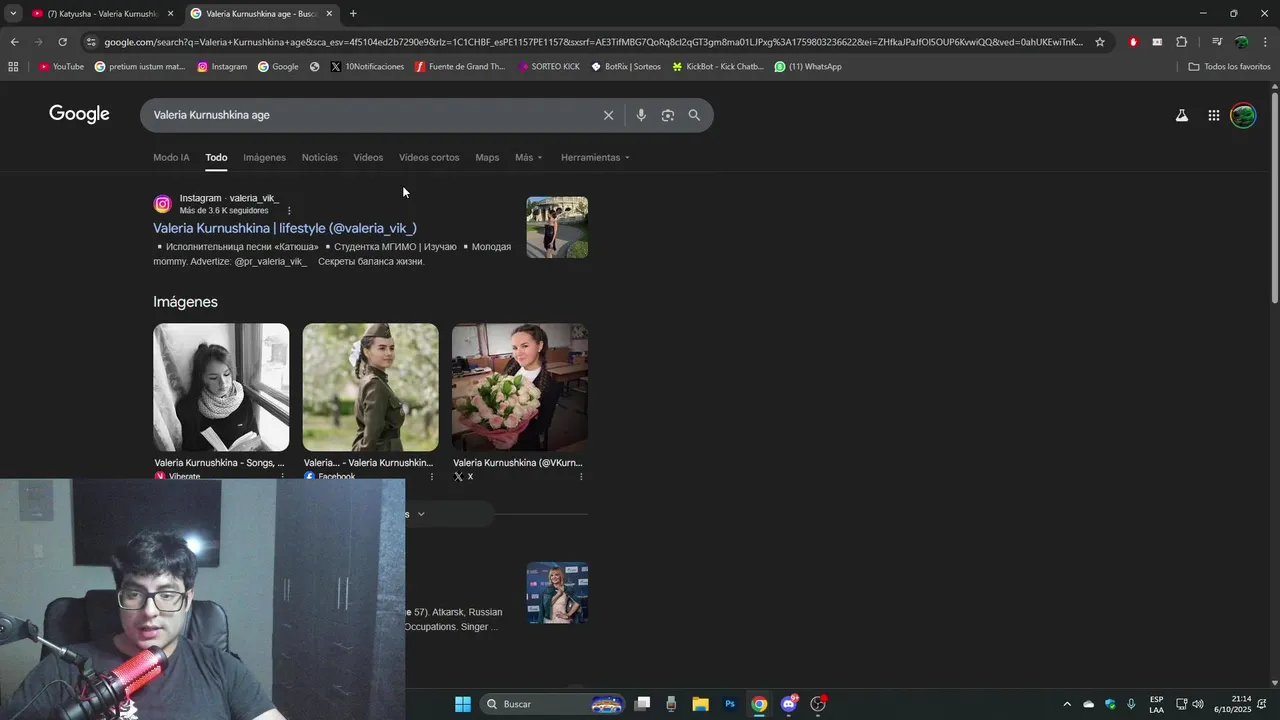The width and height of the screenshot is (1280, 720).
Task: Expand the Herramientas dropdown
Action: click(x=595, y=157)
